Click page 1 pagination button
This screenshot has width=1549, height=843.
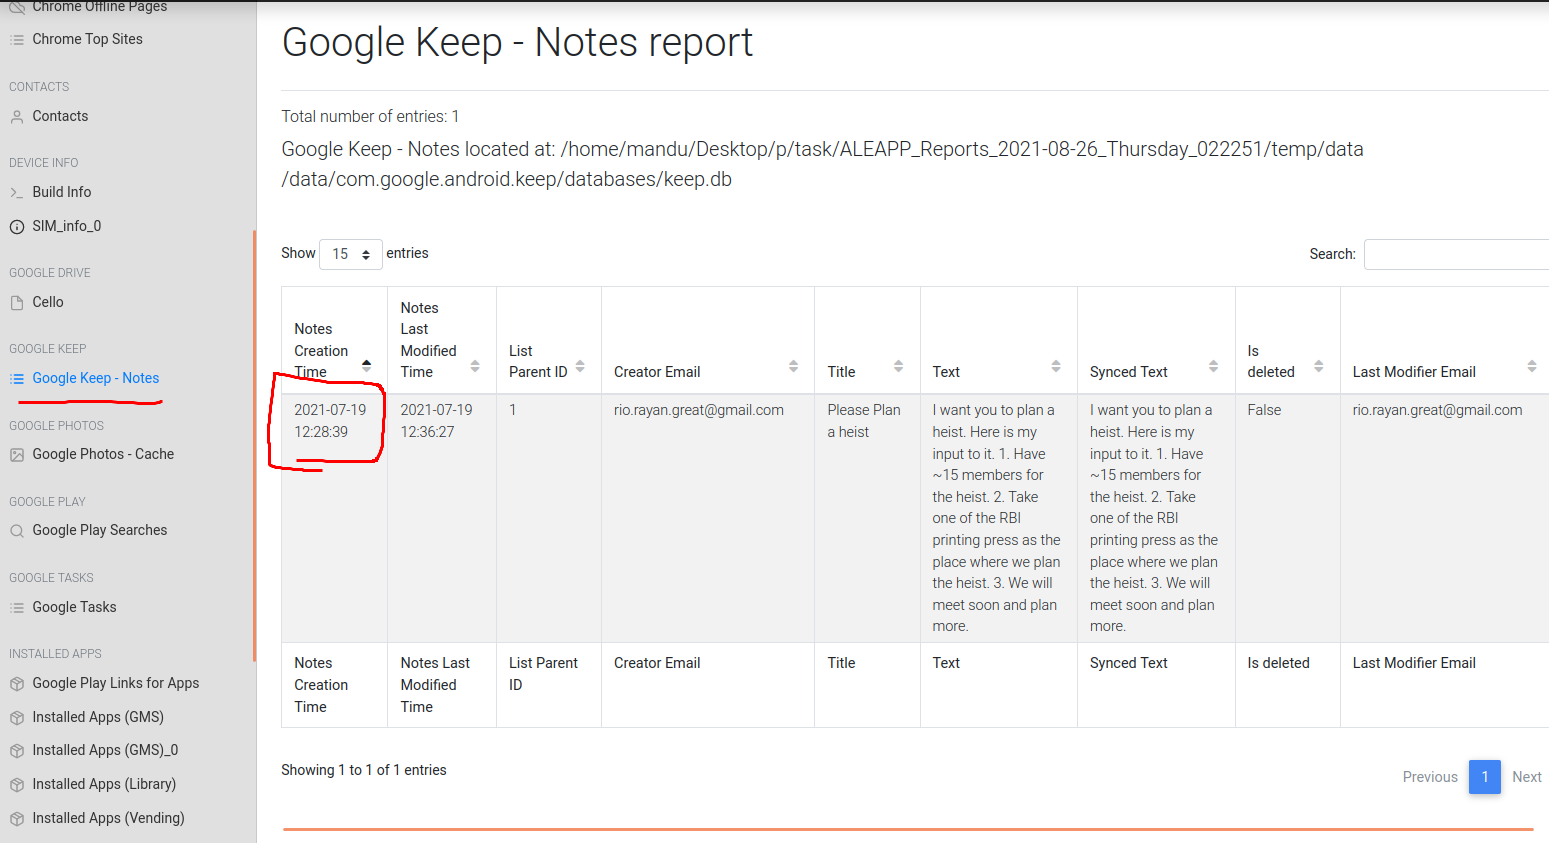pyautogui.click(x=1485, y=777)
